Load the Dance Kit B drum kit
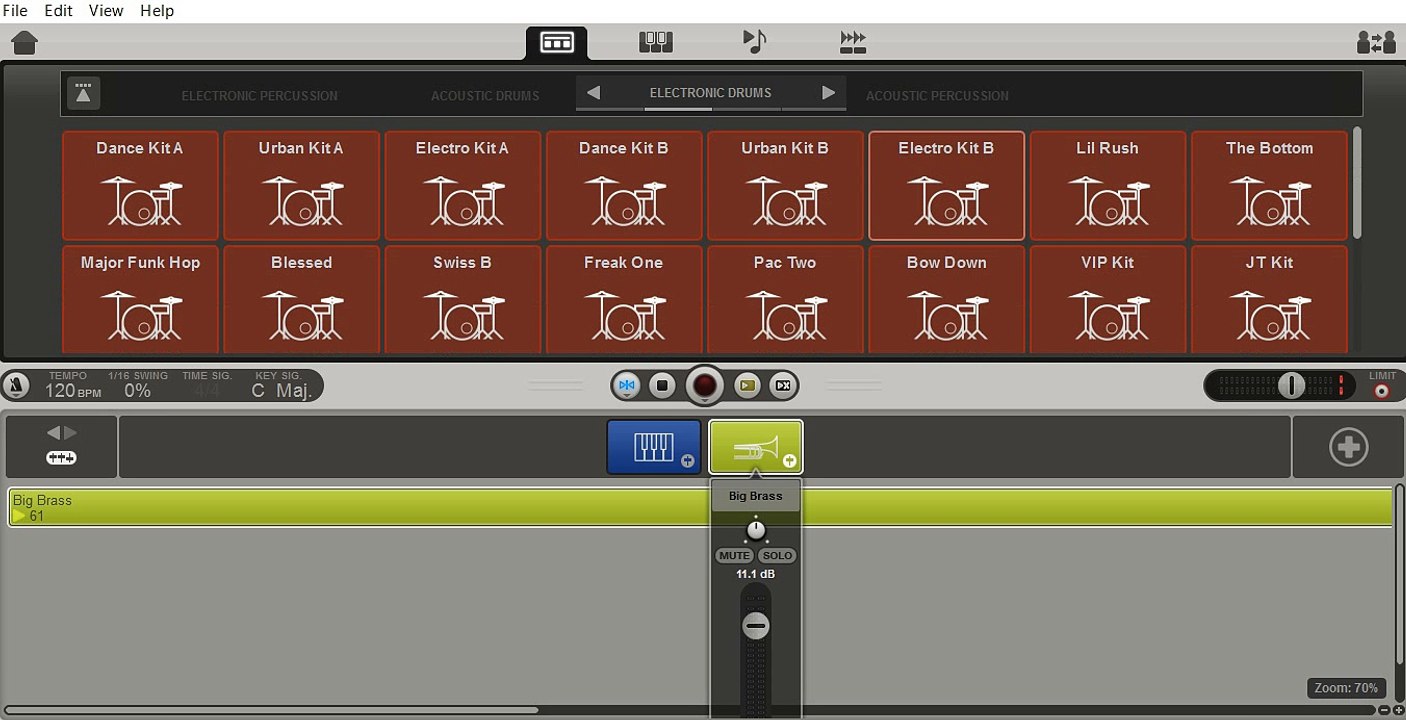The width and height of the screenshot is (1406, 720). [x=624, y=186]
